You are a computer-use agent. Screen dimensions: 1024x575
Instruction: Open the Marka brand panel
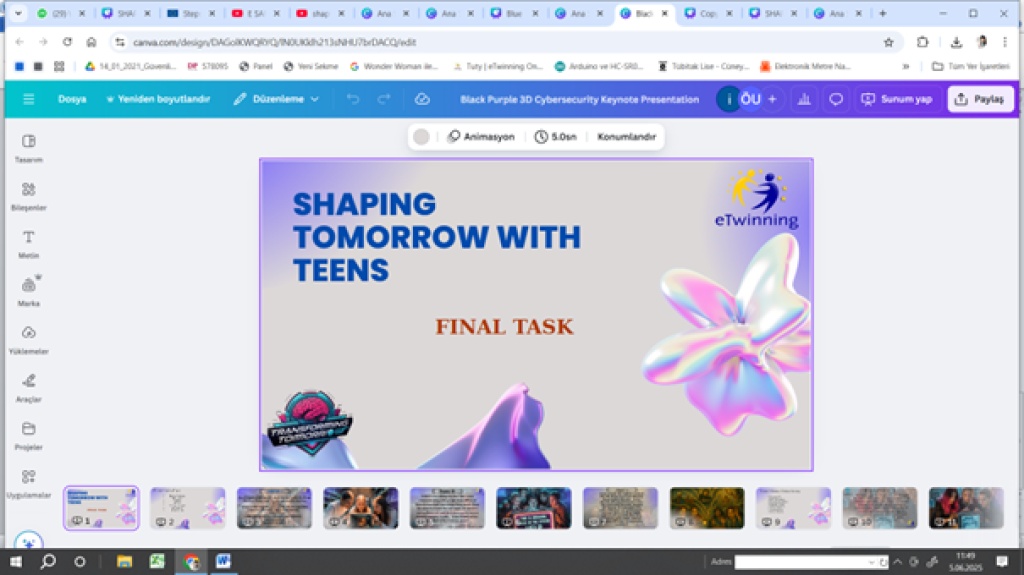28,290
